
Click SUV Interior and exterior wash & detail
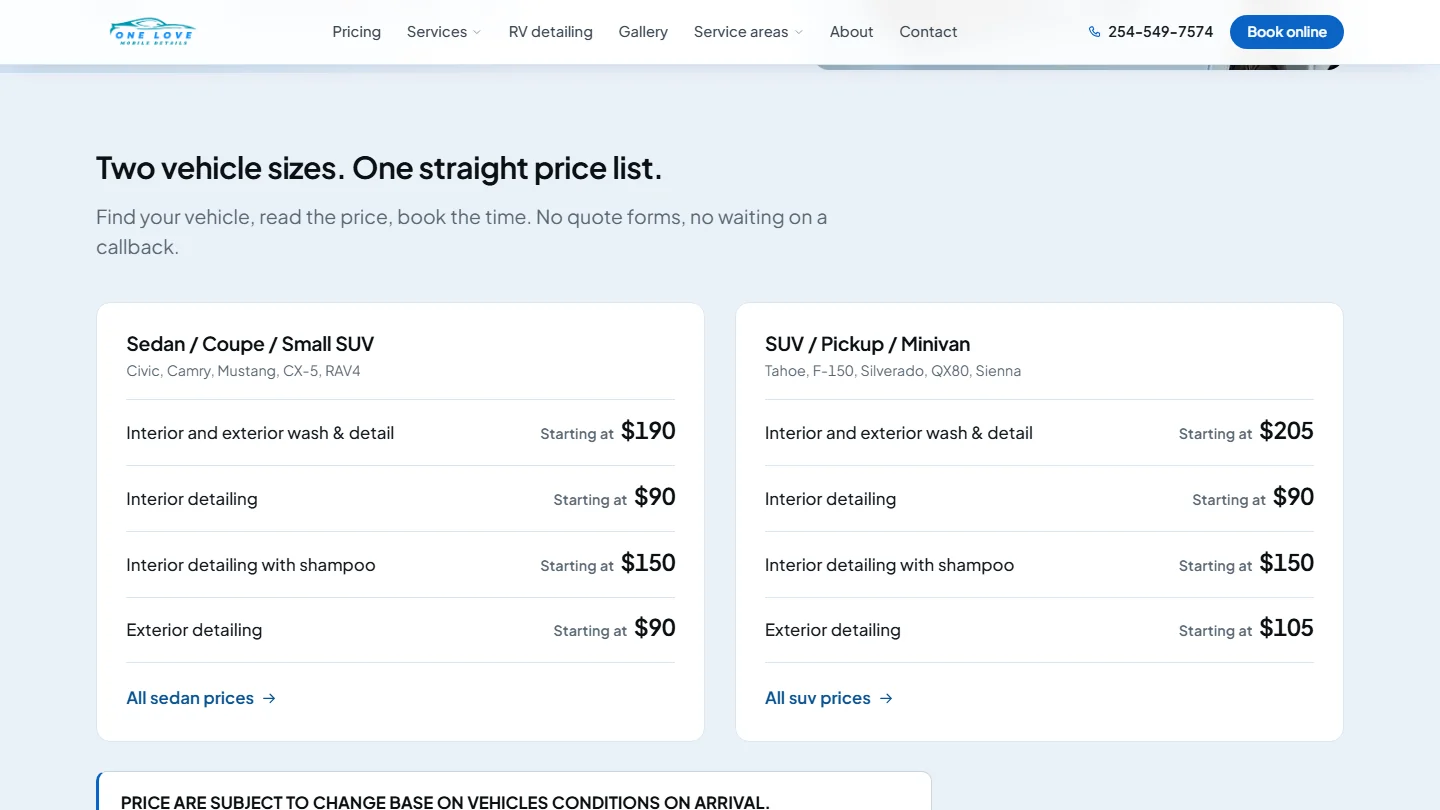click(898, 433)
